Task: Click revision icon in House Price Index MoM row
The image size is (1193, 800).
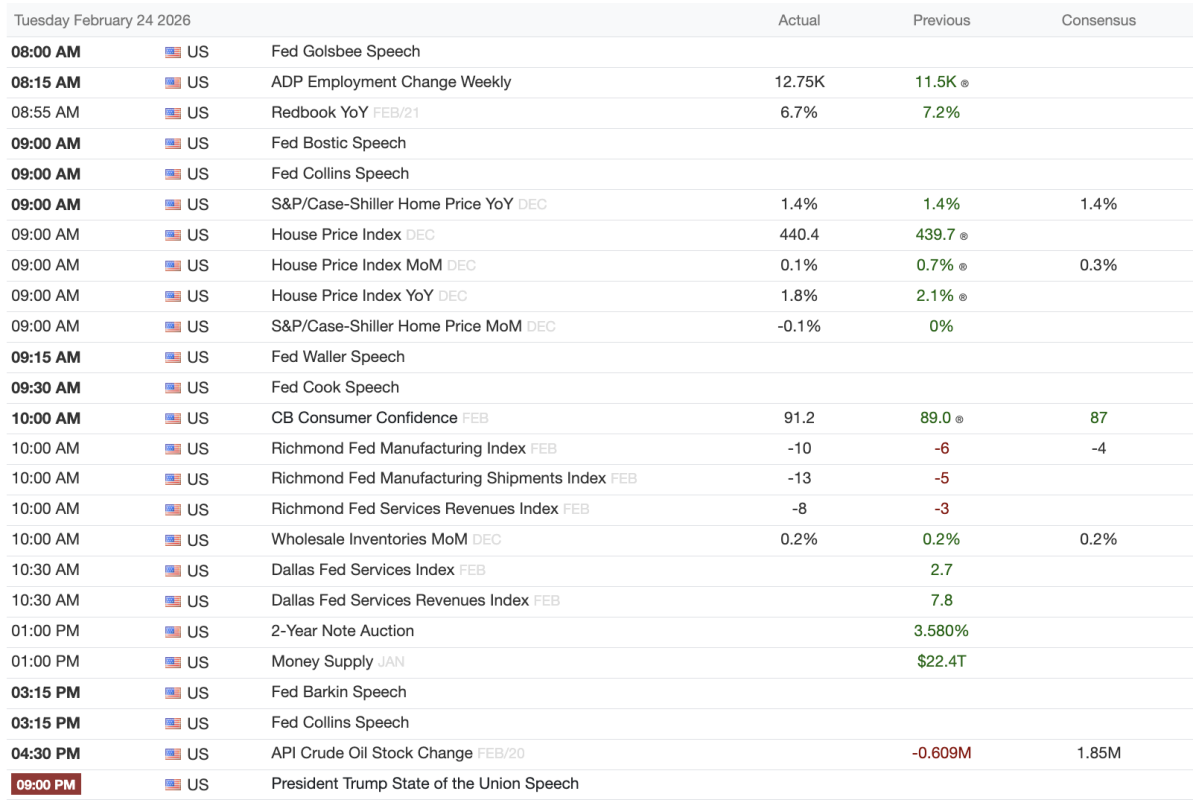Action: click(x=964, y=266)
